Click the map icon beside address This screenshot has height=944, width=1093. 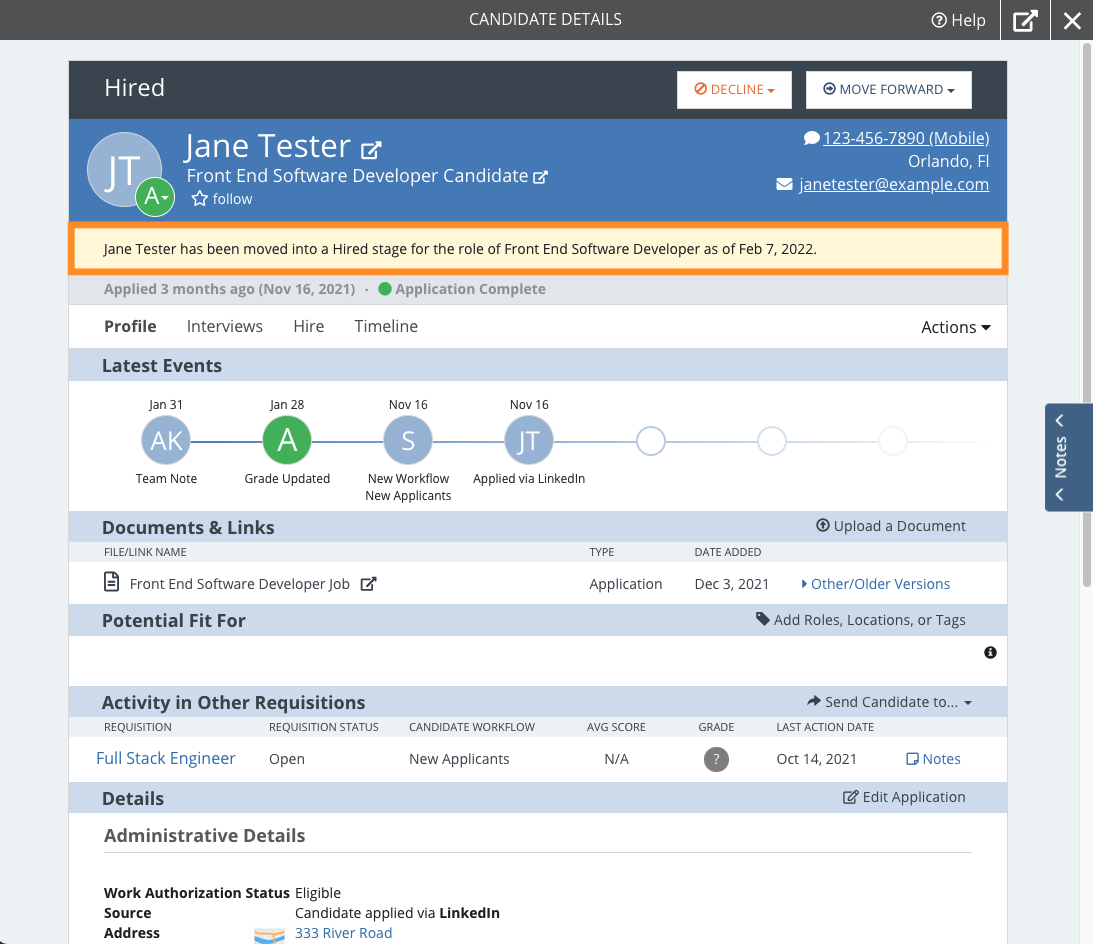[x=269, y=935]
